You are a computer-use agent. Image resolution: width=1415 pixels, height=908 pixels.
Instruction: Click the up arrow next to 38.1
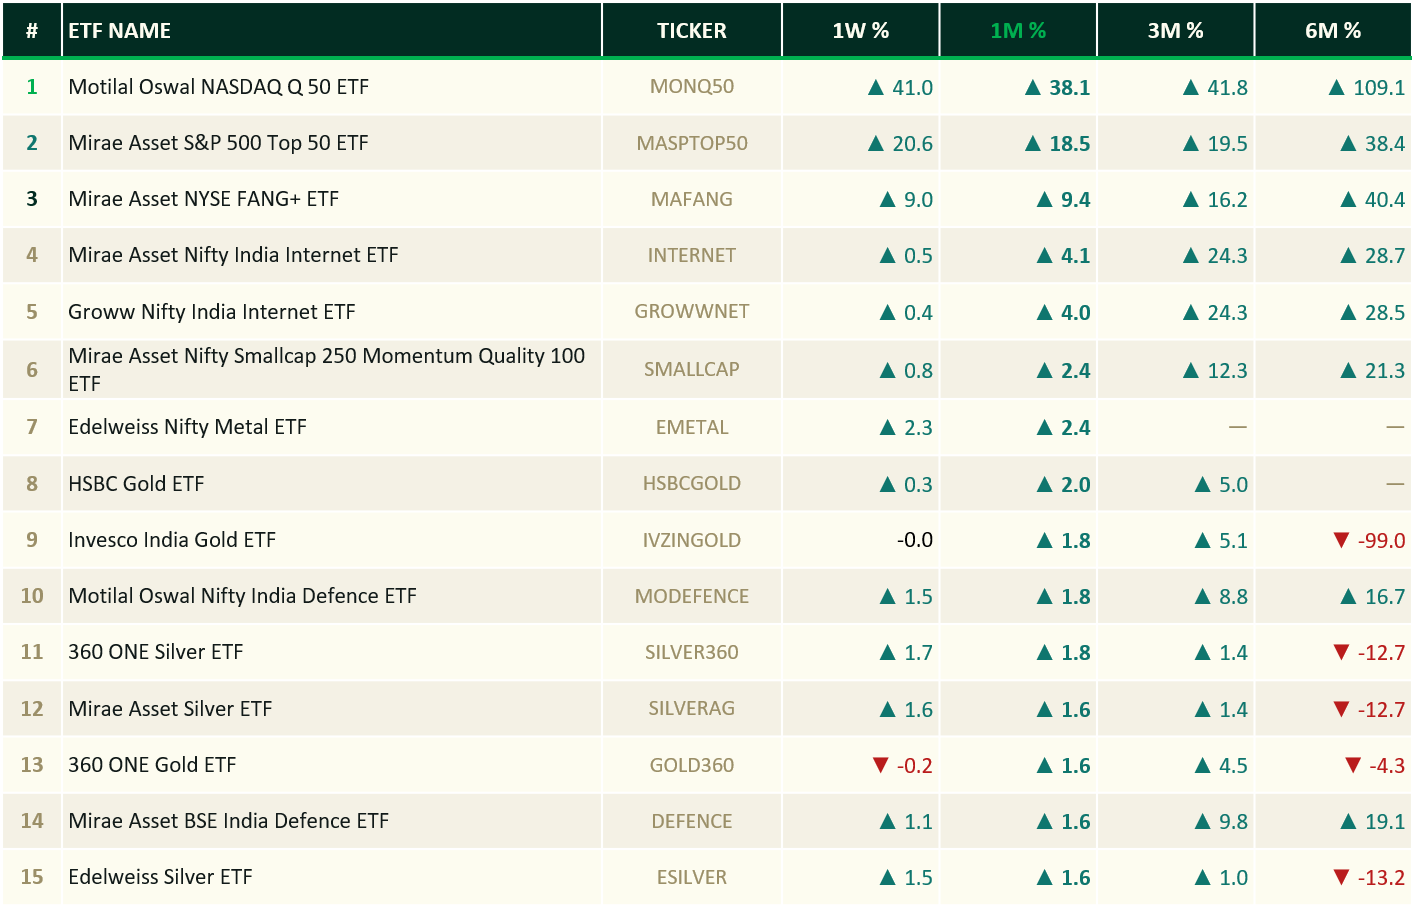(x=1034, y=88)
